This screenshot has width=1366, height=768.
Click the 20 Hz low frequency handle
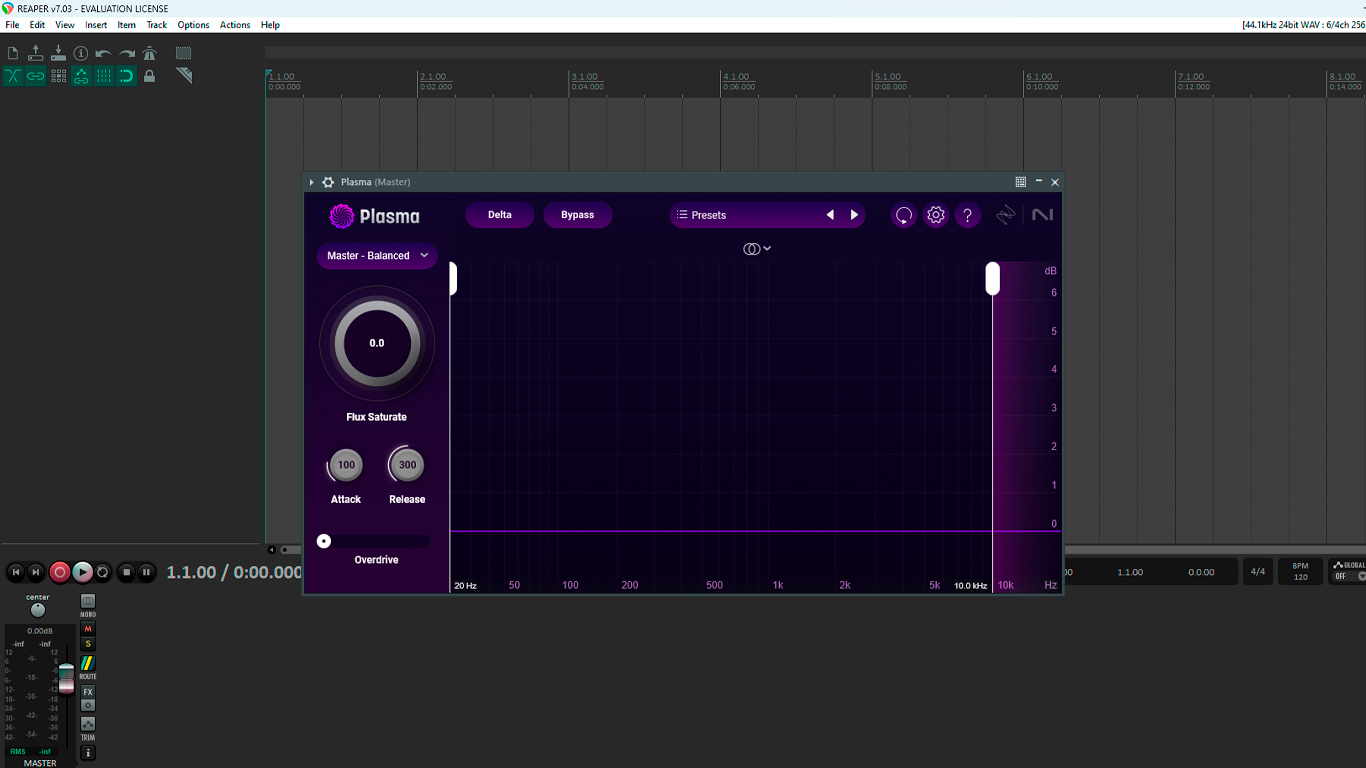(x=453, y=278)
